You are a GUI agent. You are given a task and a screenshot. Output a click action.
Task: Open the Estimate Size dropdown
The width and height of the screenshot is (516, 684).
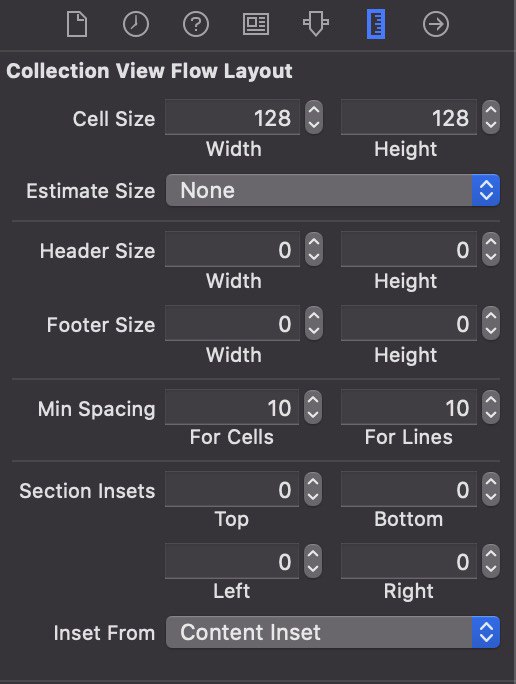tap(333, 190)
